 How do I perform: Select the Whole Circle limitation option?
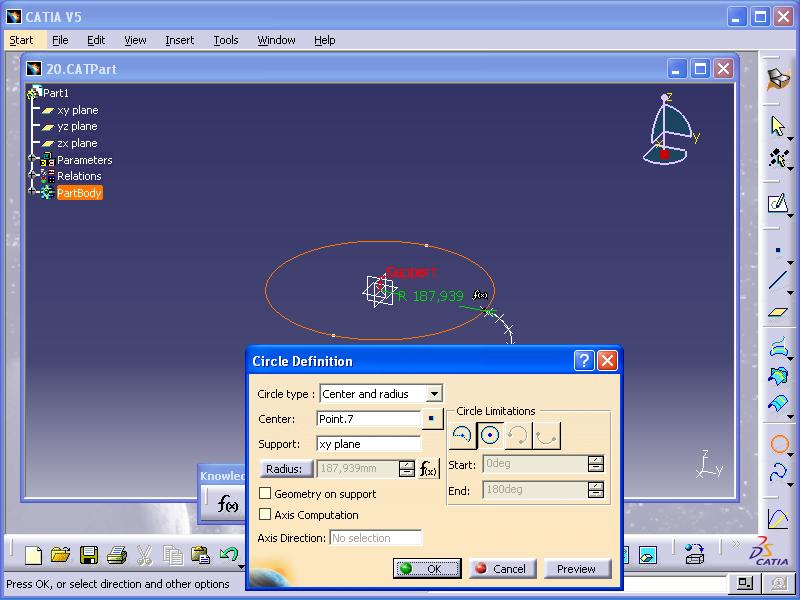click(490, 435)
